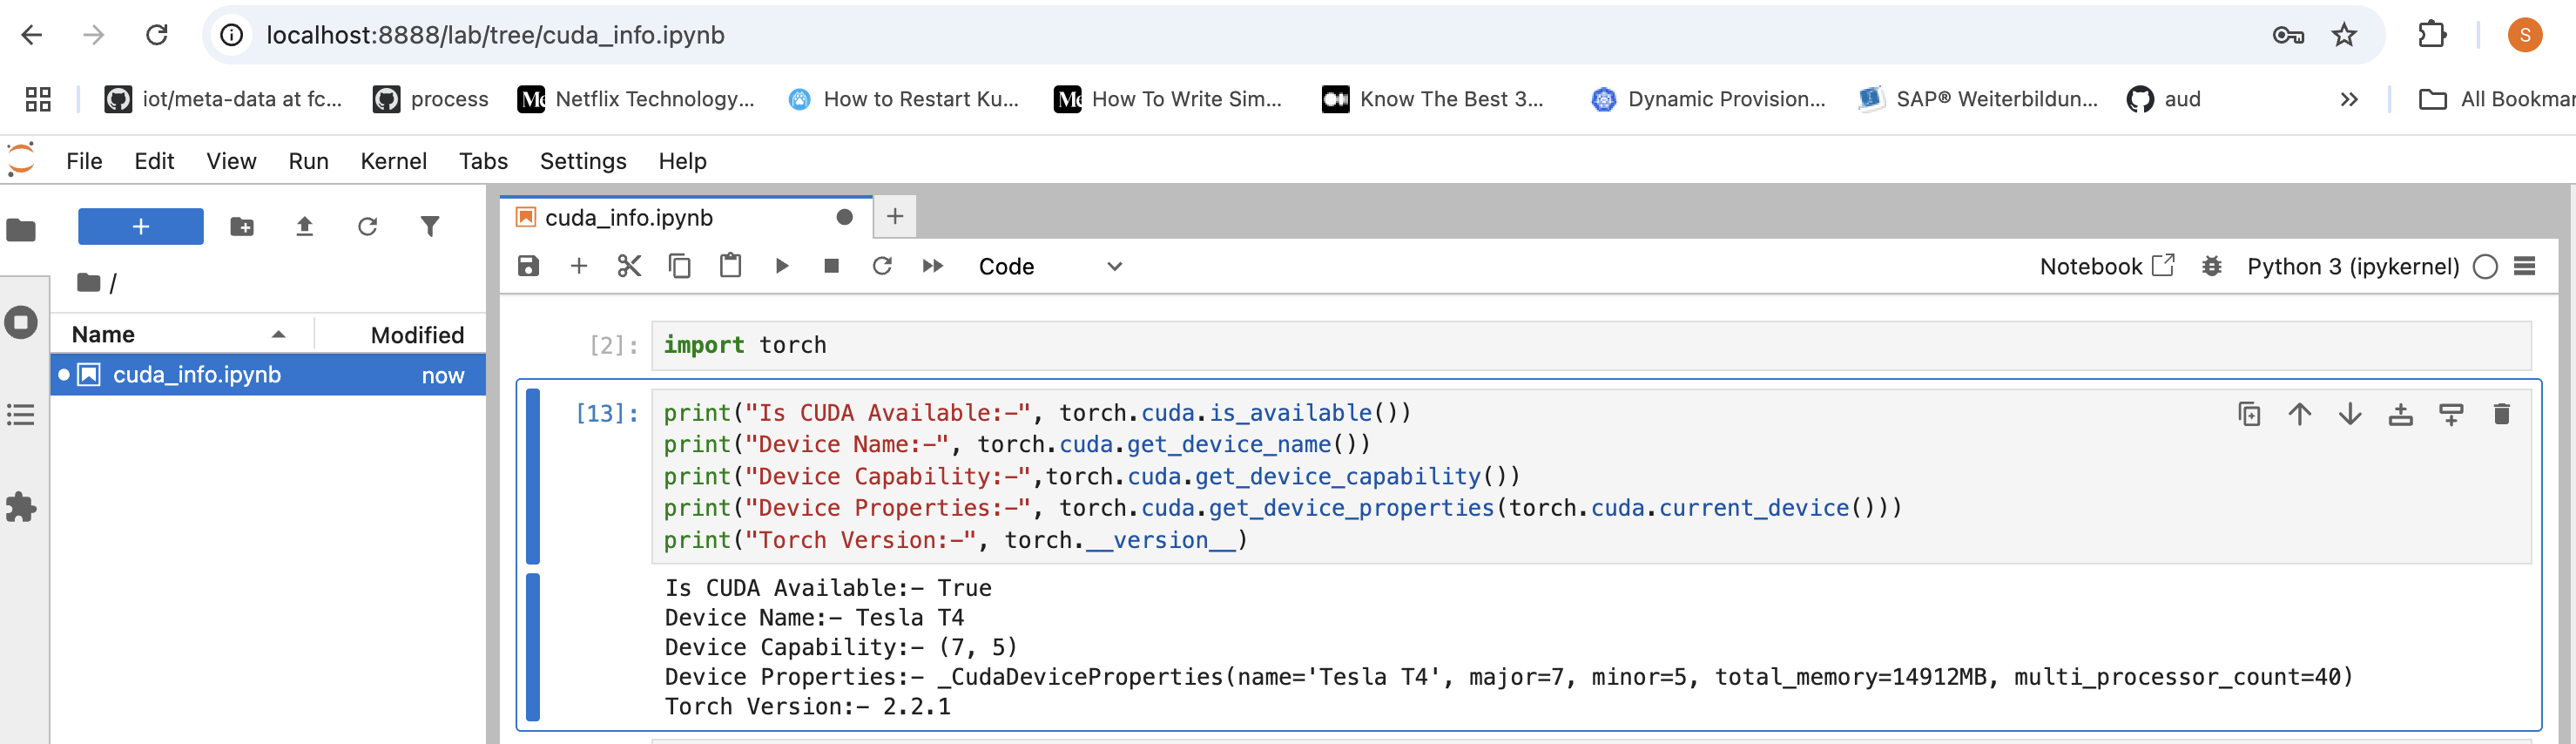
Task: Open the SAP Weiterbildun... bookmark
Action: pyautogui.click(x=1978, y=99)
